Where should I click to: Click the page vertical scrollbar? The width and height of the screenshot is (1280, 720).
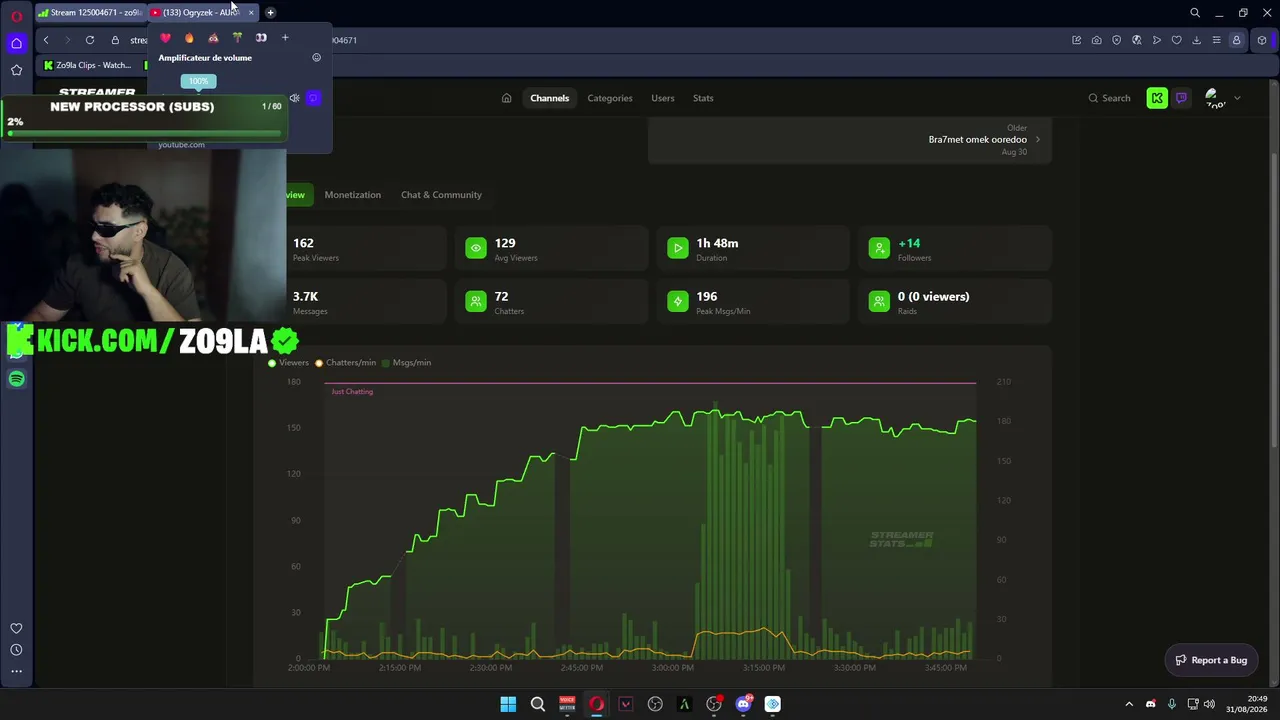click(1274, 300)
